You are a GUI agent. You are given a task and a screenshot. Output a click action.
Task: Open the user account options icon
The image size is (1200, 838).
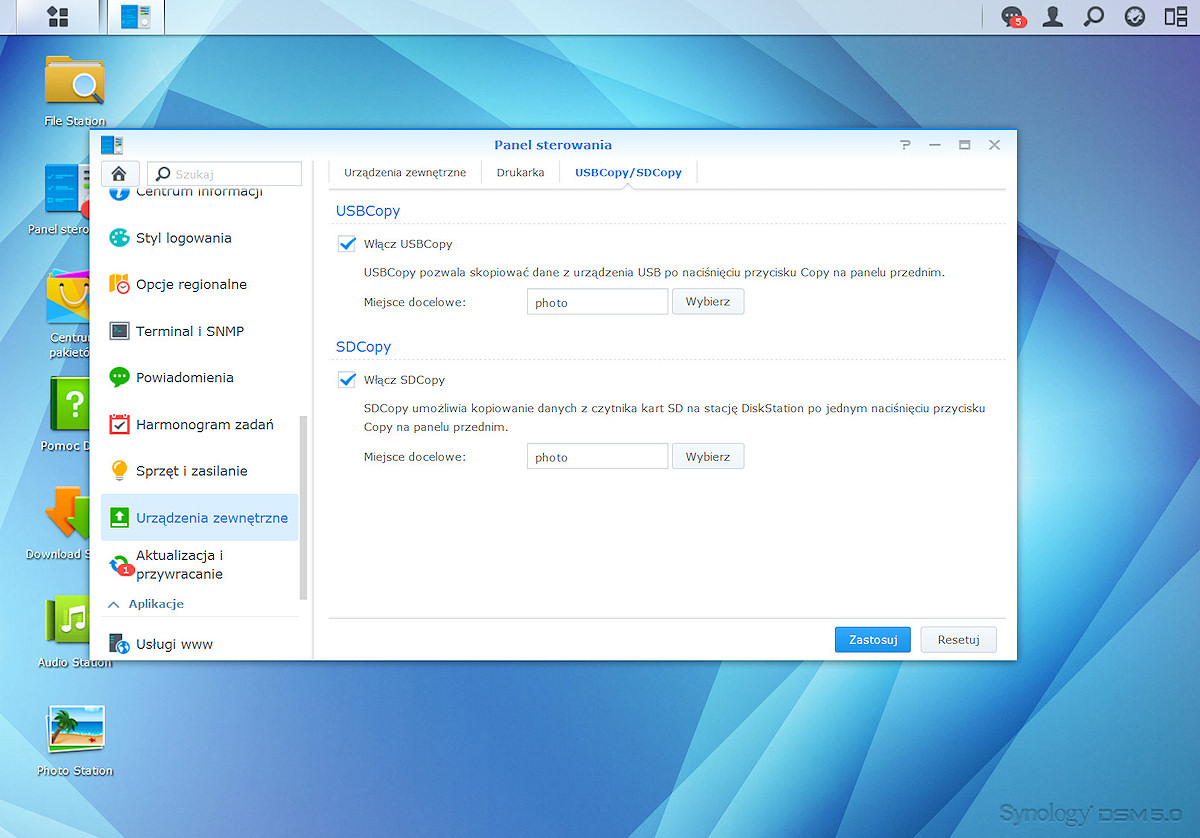(x=1053, y=16)
